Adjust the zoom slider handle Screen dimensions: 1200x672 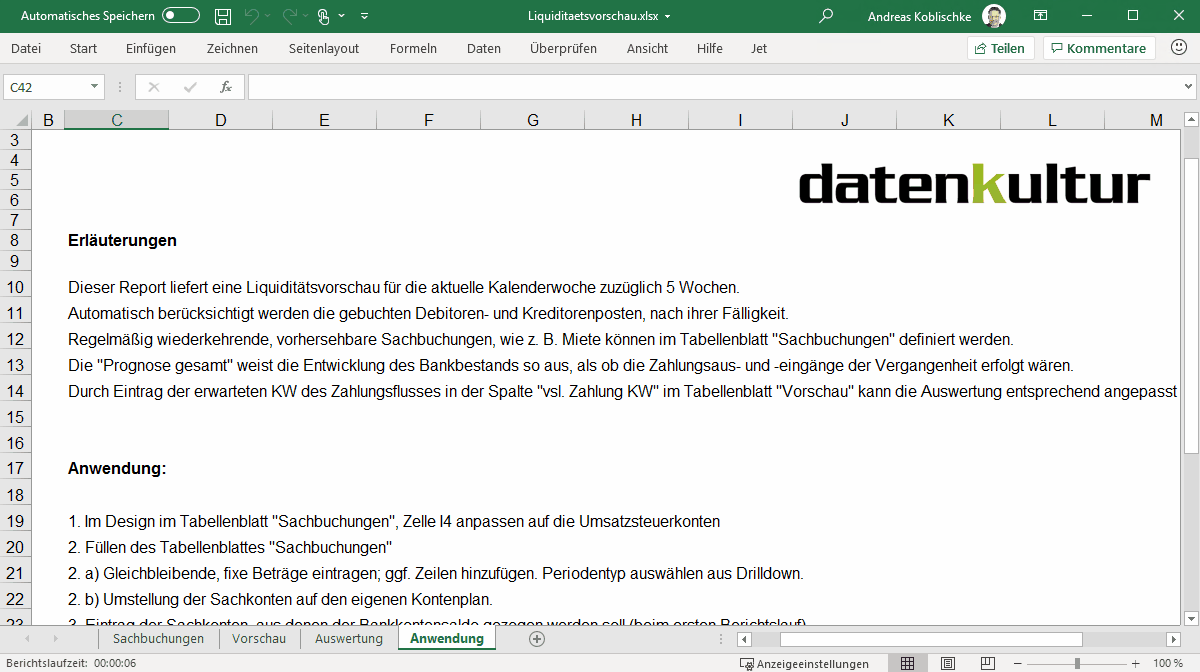click(1077, 663)
